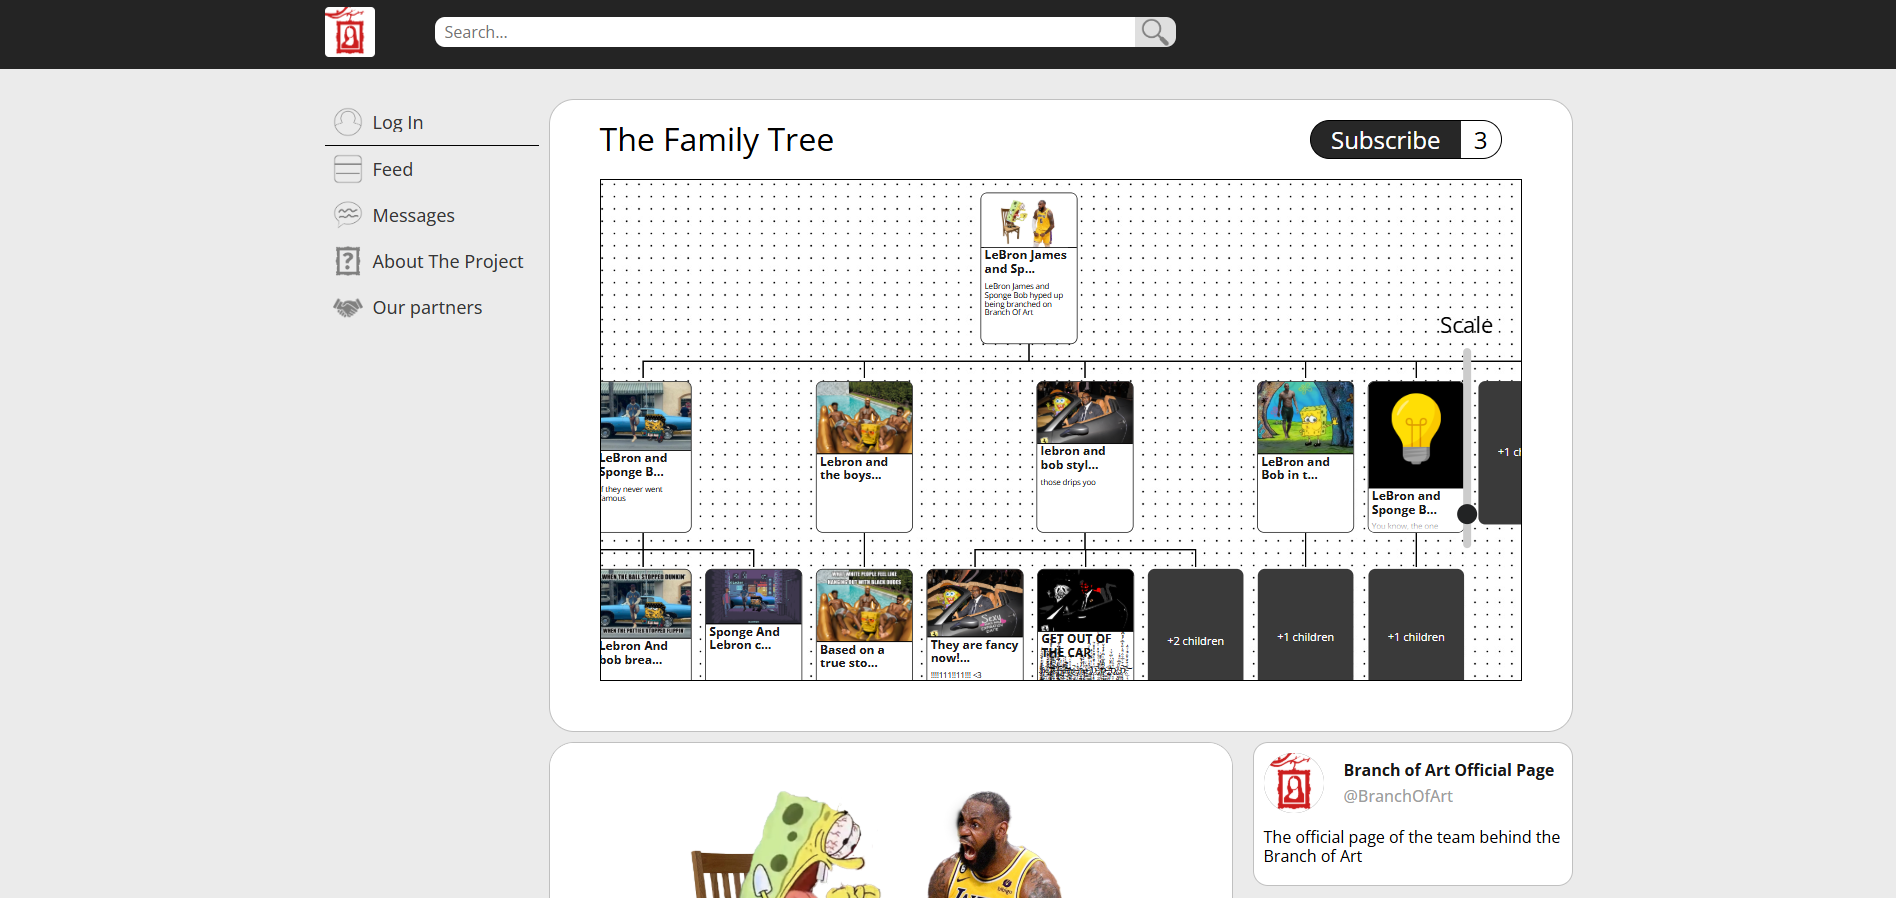
Task: Open Messages from sidebar
Action: click(x=414, y=215)
